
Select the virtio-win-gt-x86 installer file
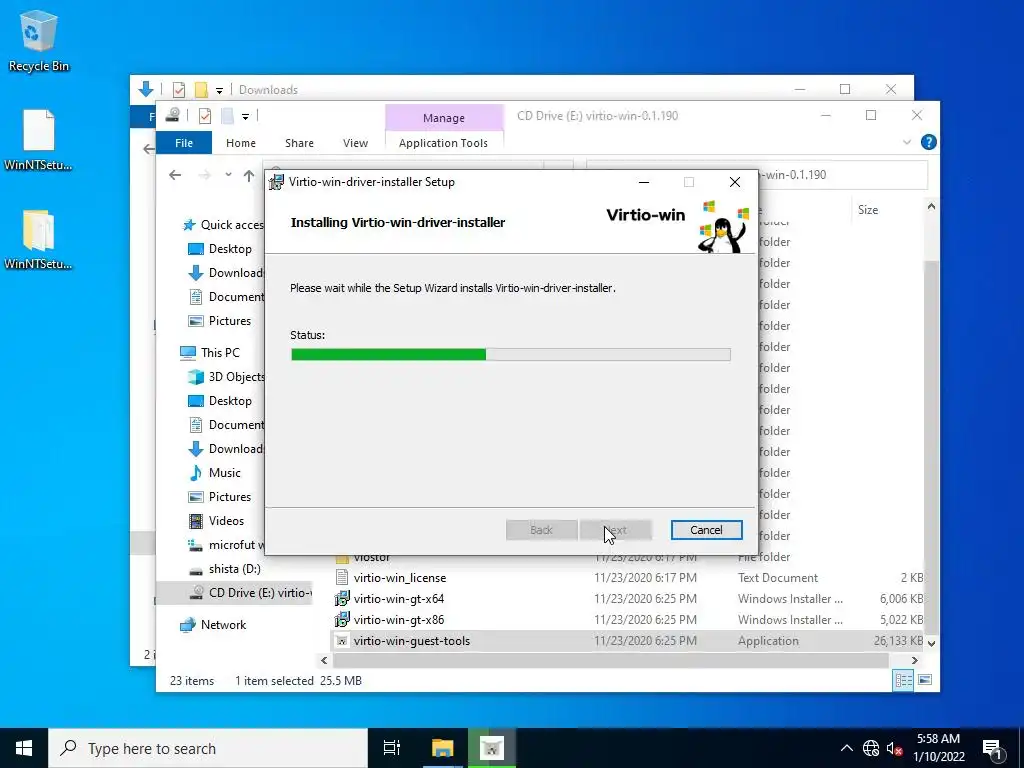click(398, 620)
